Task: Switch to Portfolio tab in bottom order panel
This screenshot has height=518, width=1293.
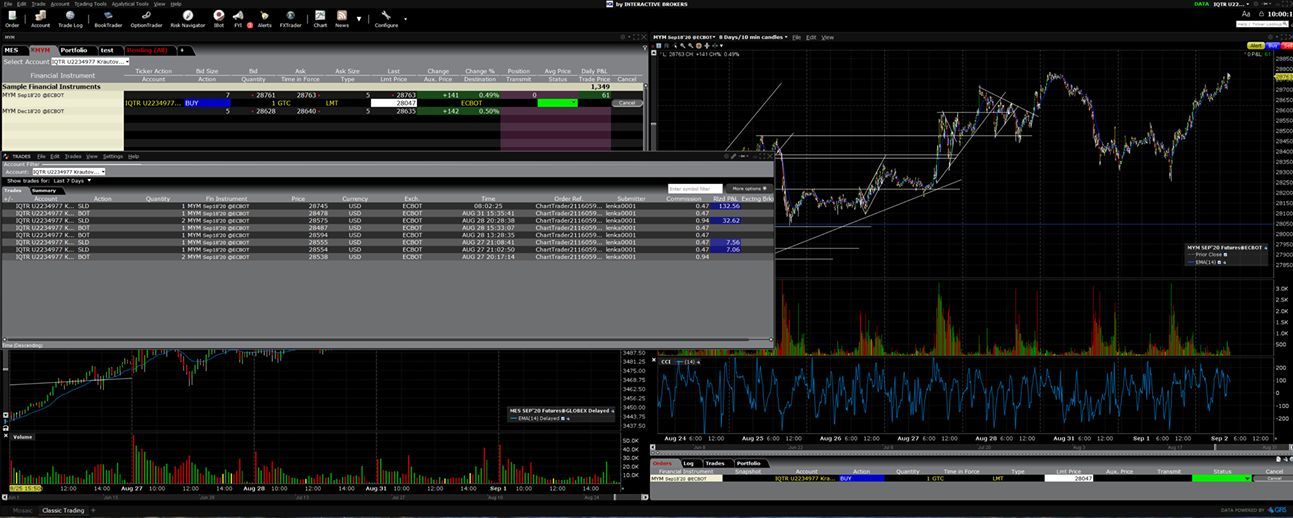Action: [x=748, y=463]
